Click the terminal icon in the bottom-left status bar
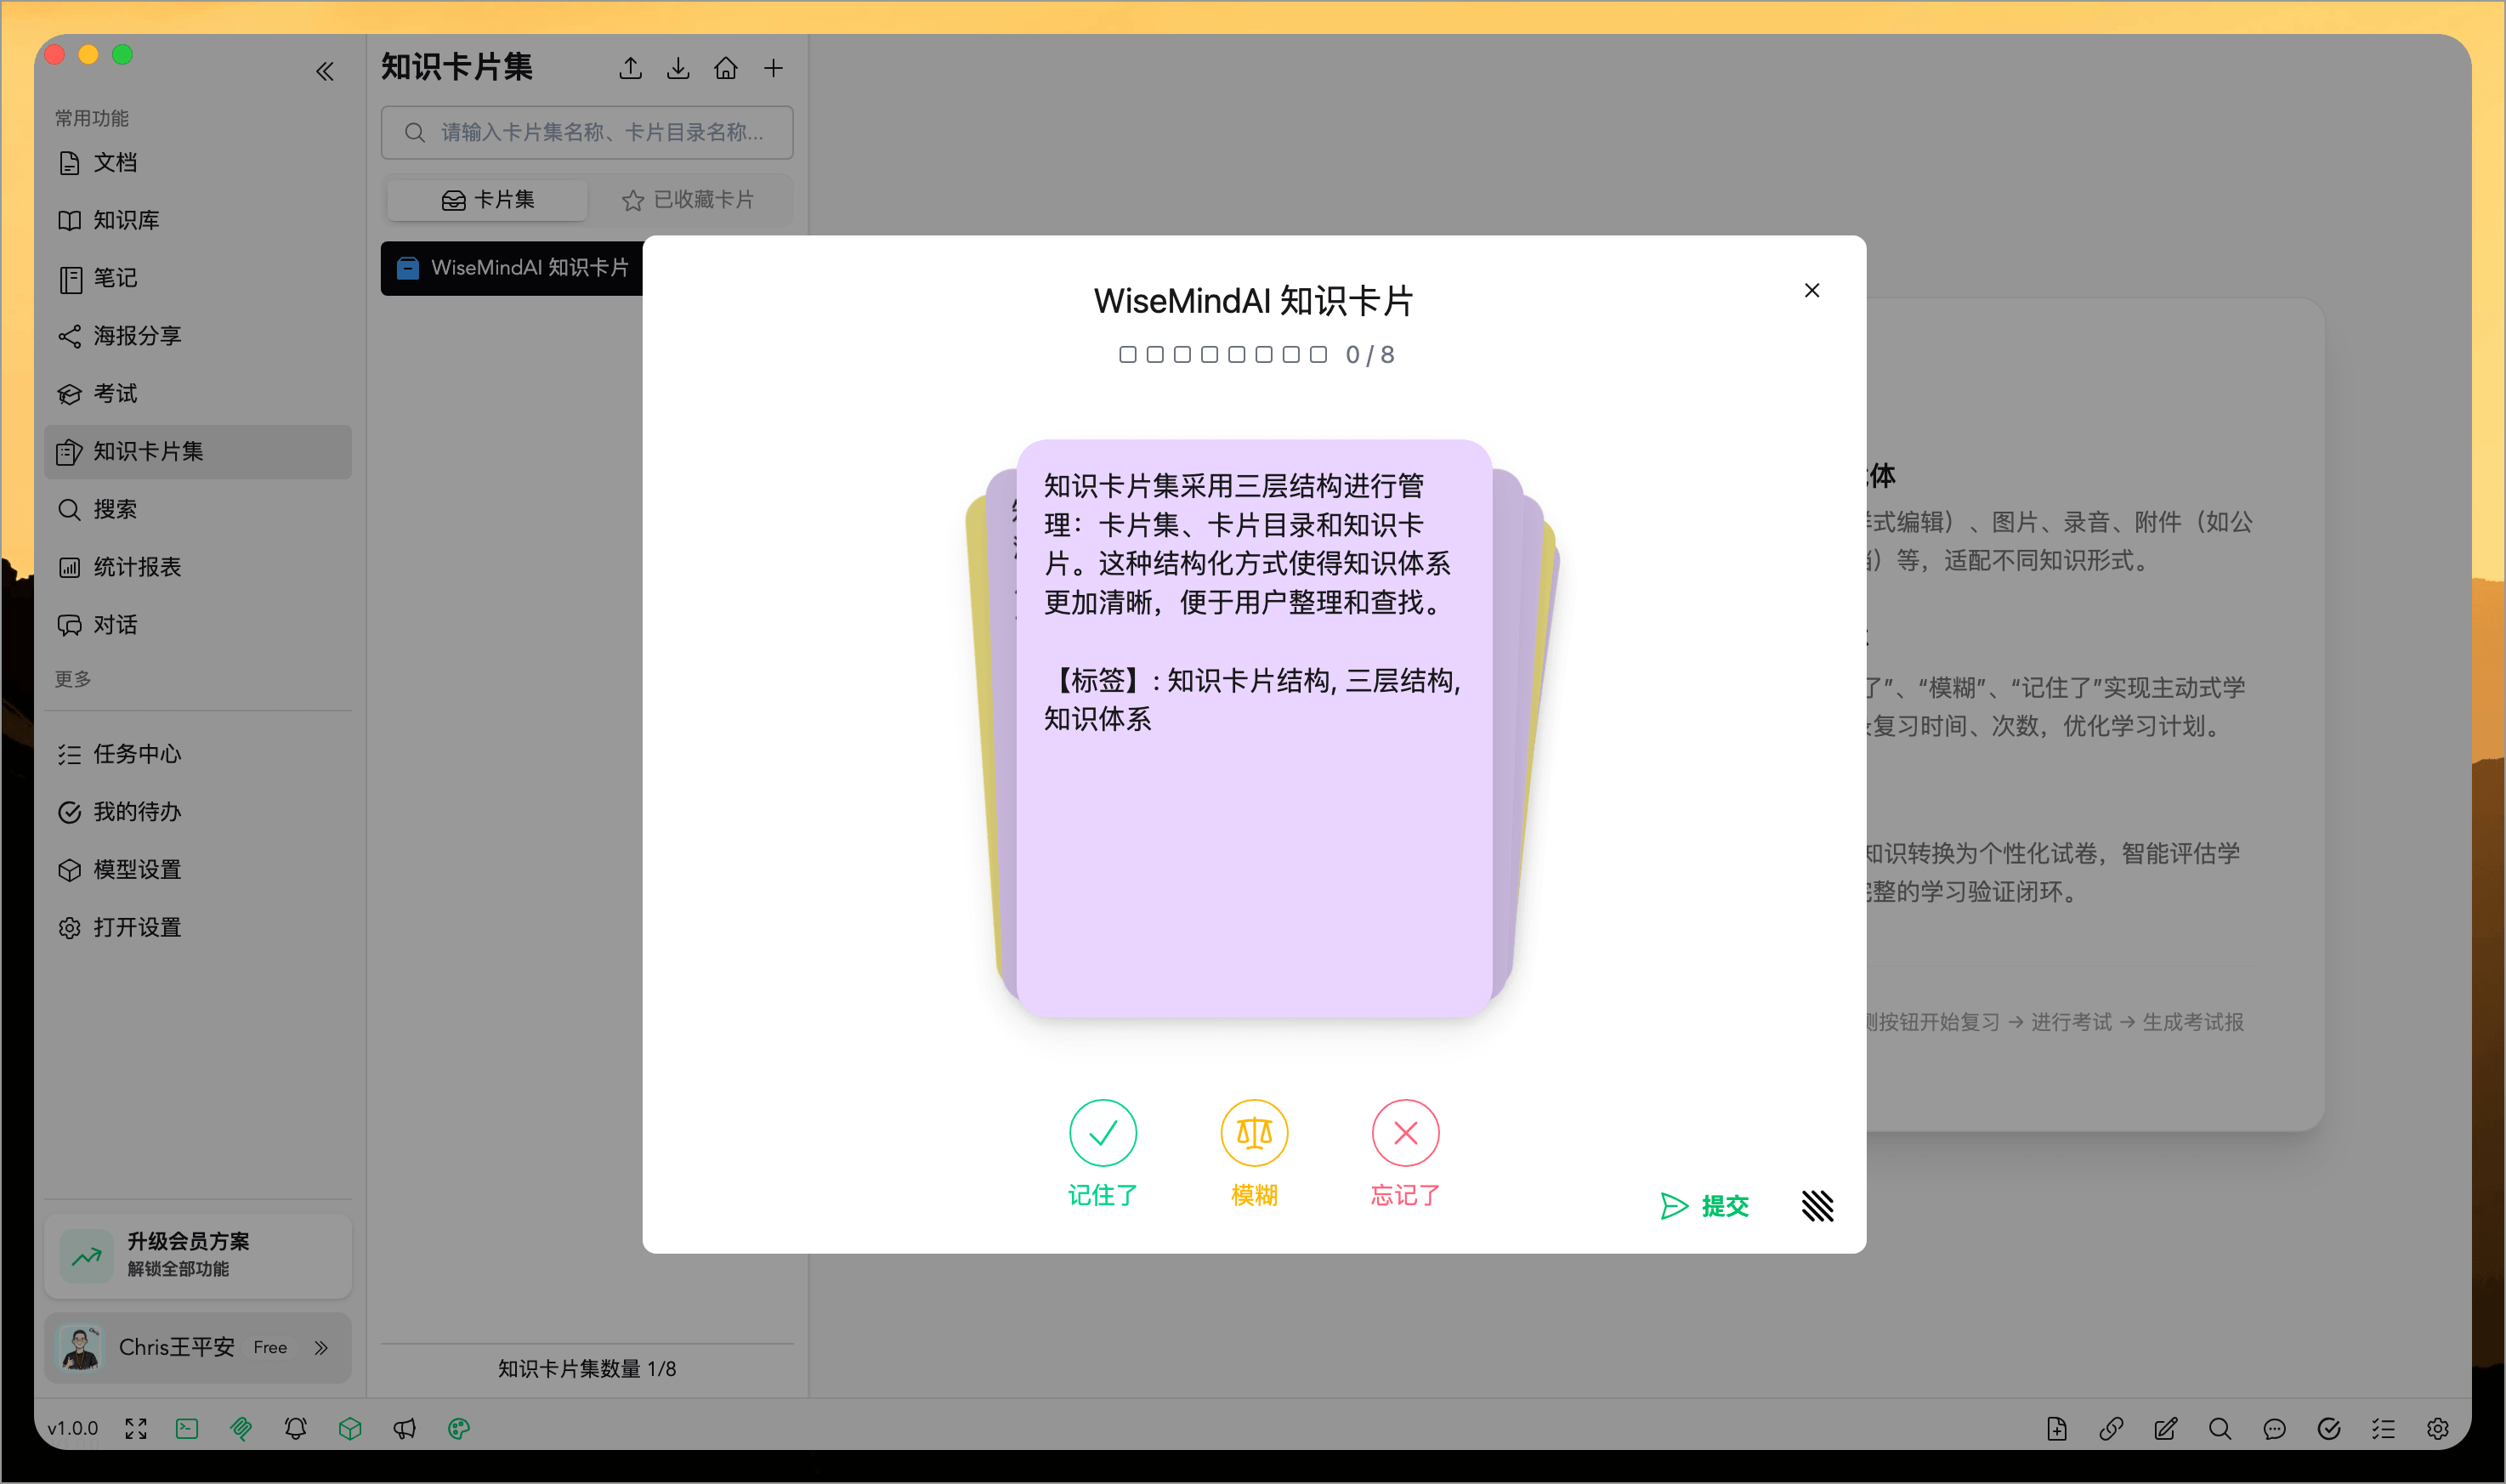 click(x=187, y=1429)
